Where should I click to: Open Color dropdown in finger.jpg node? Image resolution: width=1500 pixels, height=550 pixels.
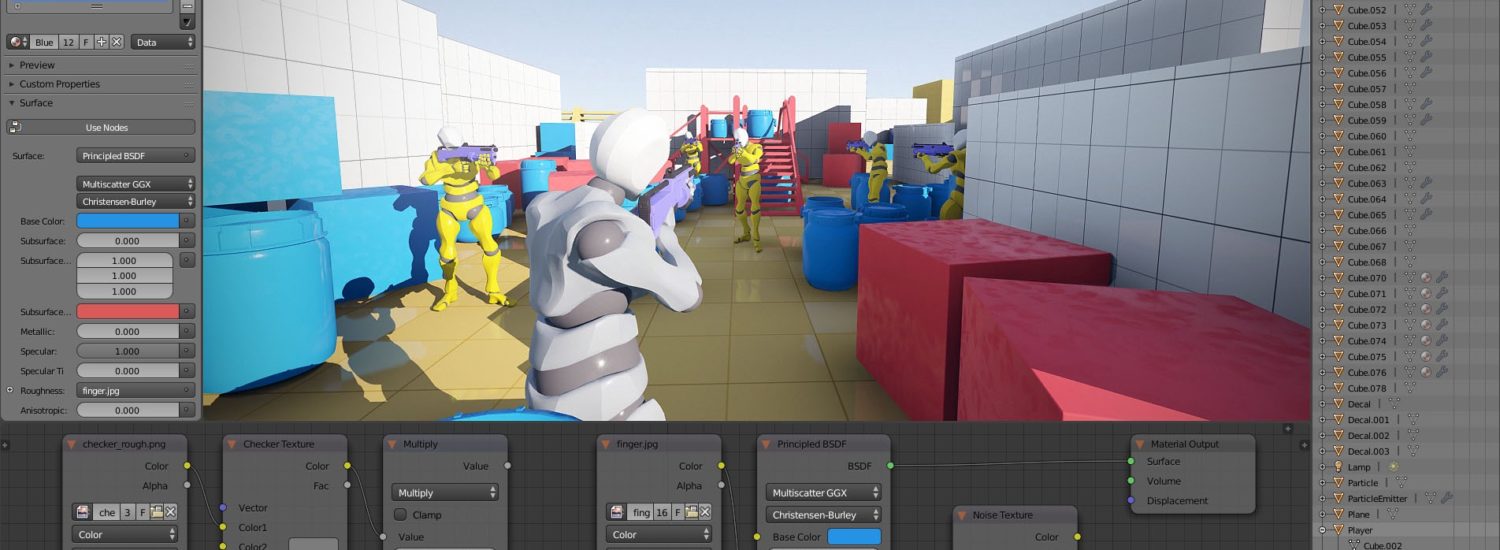[x=659, y=535]
